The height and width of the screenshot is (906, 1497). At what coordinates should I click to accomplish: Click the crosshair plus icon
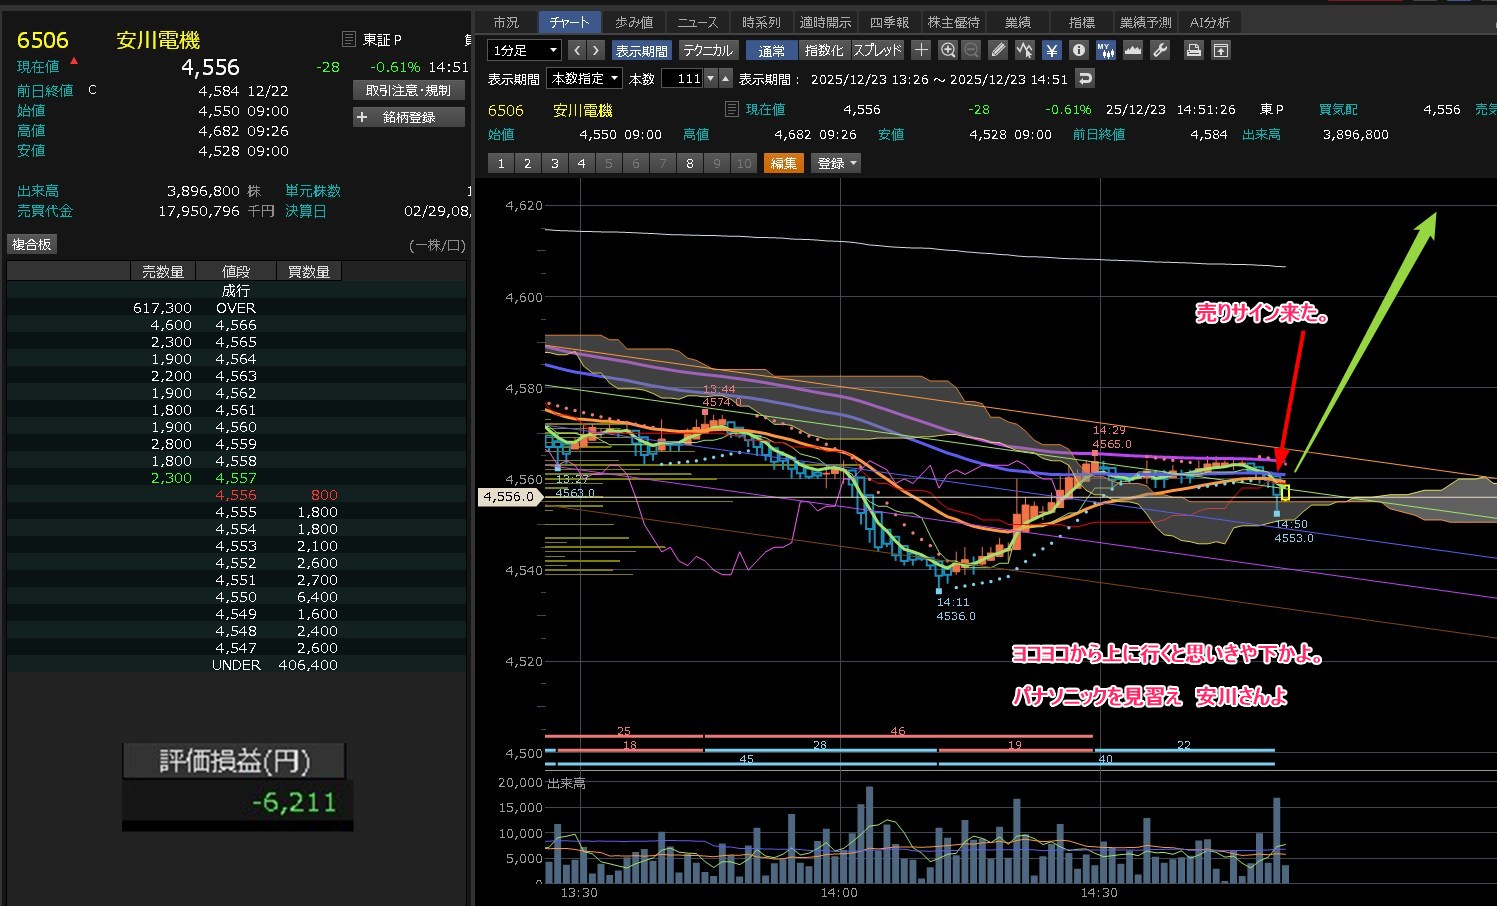tap(921, 50)
